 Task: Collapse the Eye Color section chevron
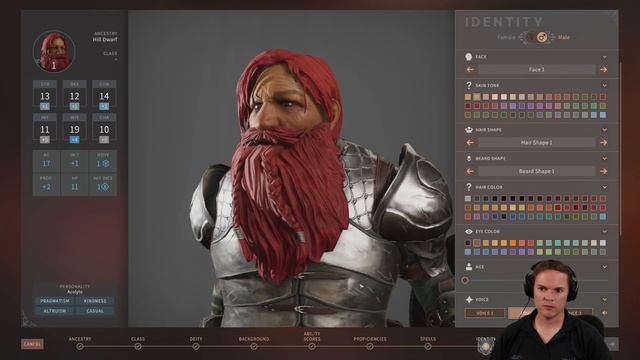click(x=604, y=231)
